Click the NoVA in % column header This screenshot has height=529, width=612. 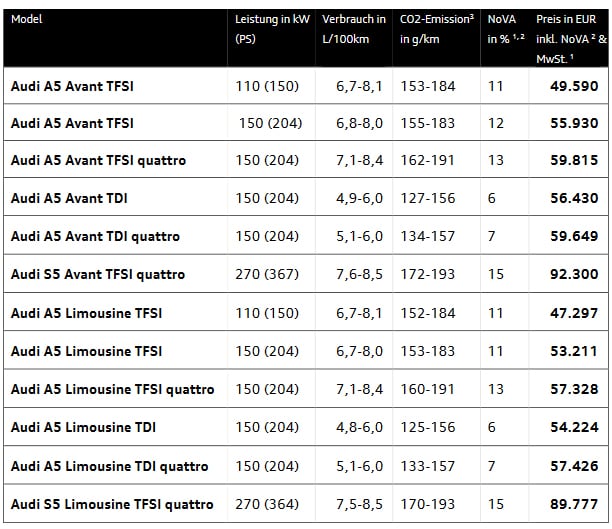point(503,29)
